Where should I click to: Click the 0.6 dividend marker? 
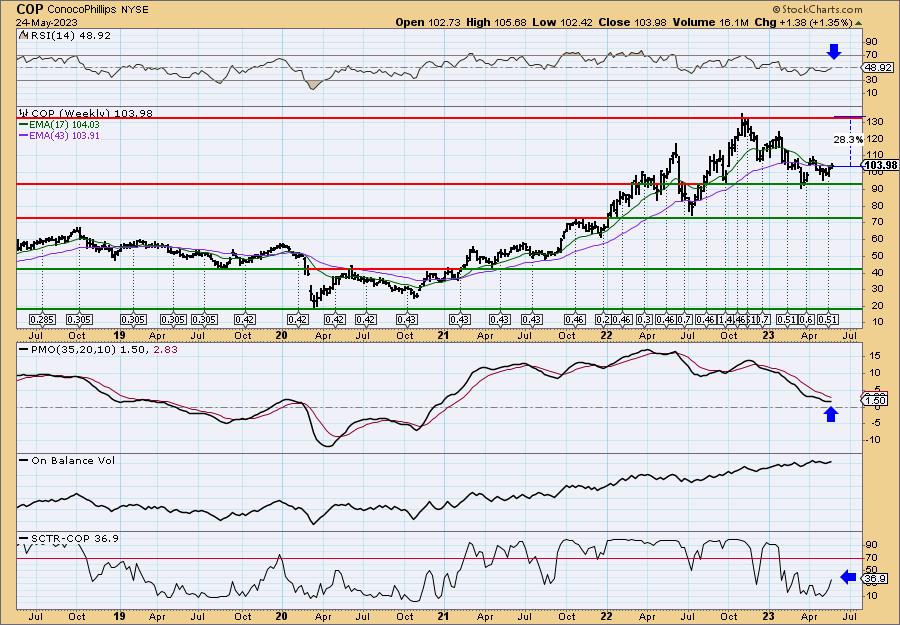pyautogui.click(x=806, y=319)
